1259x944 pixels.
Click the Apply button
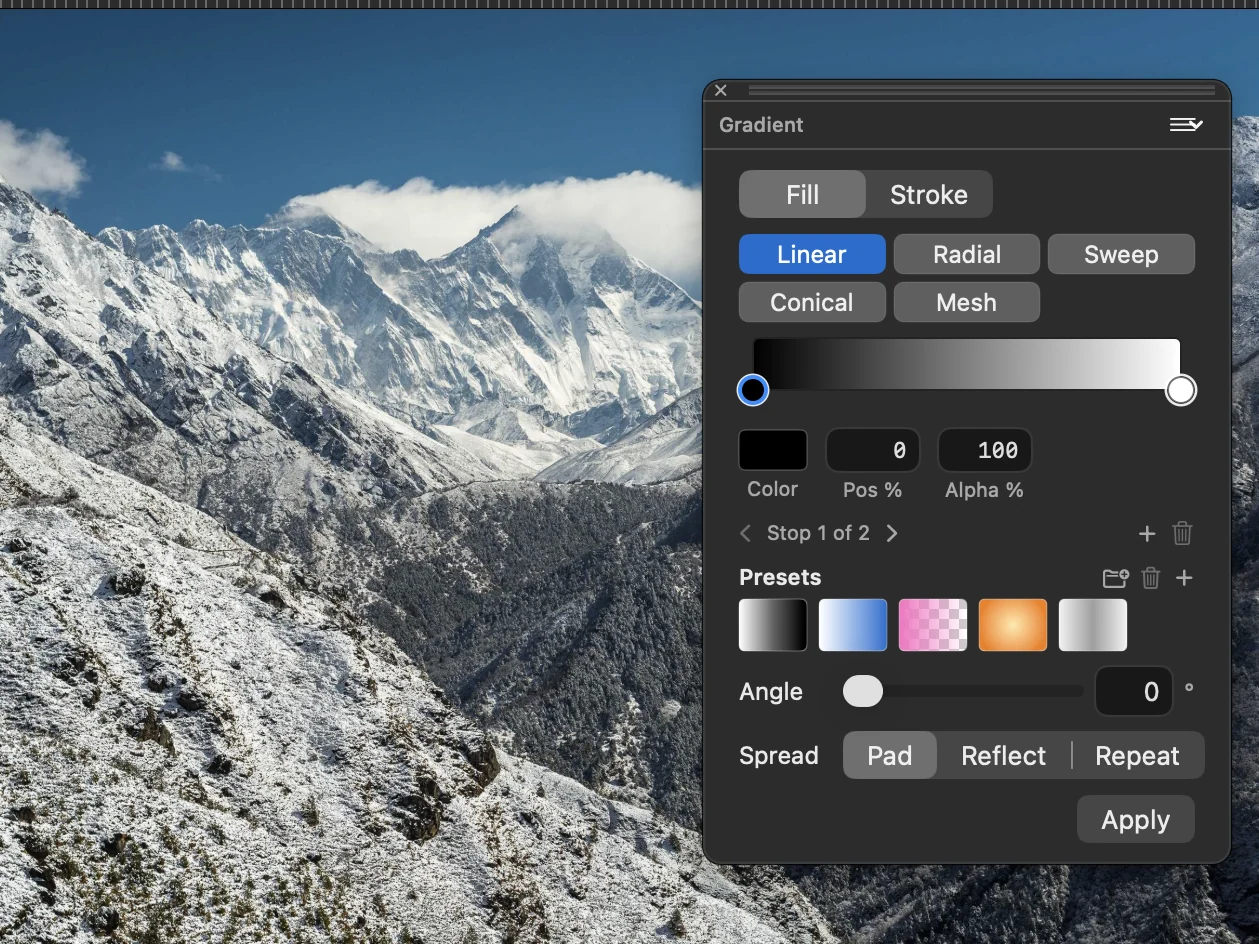point(1136,820)
